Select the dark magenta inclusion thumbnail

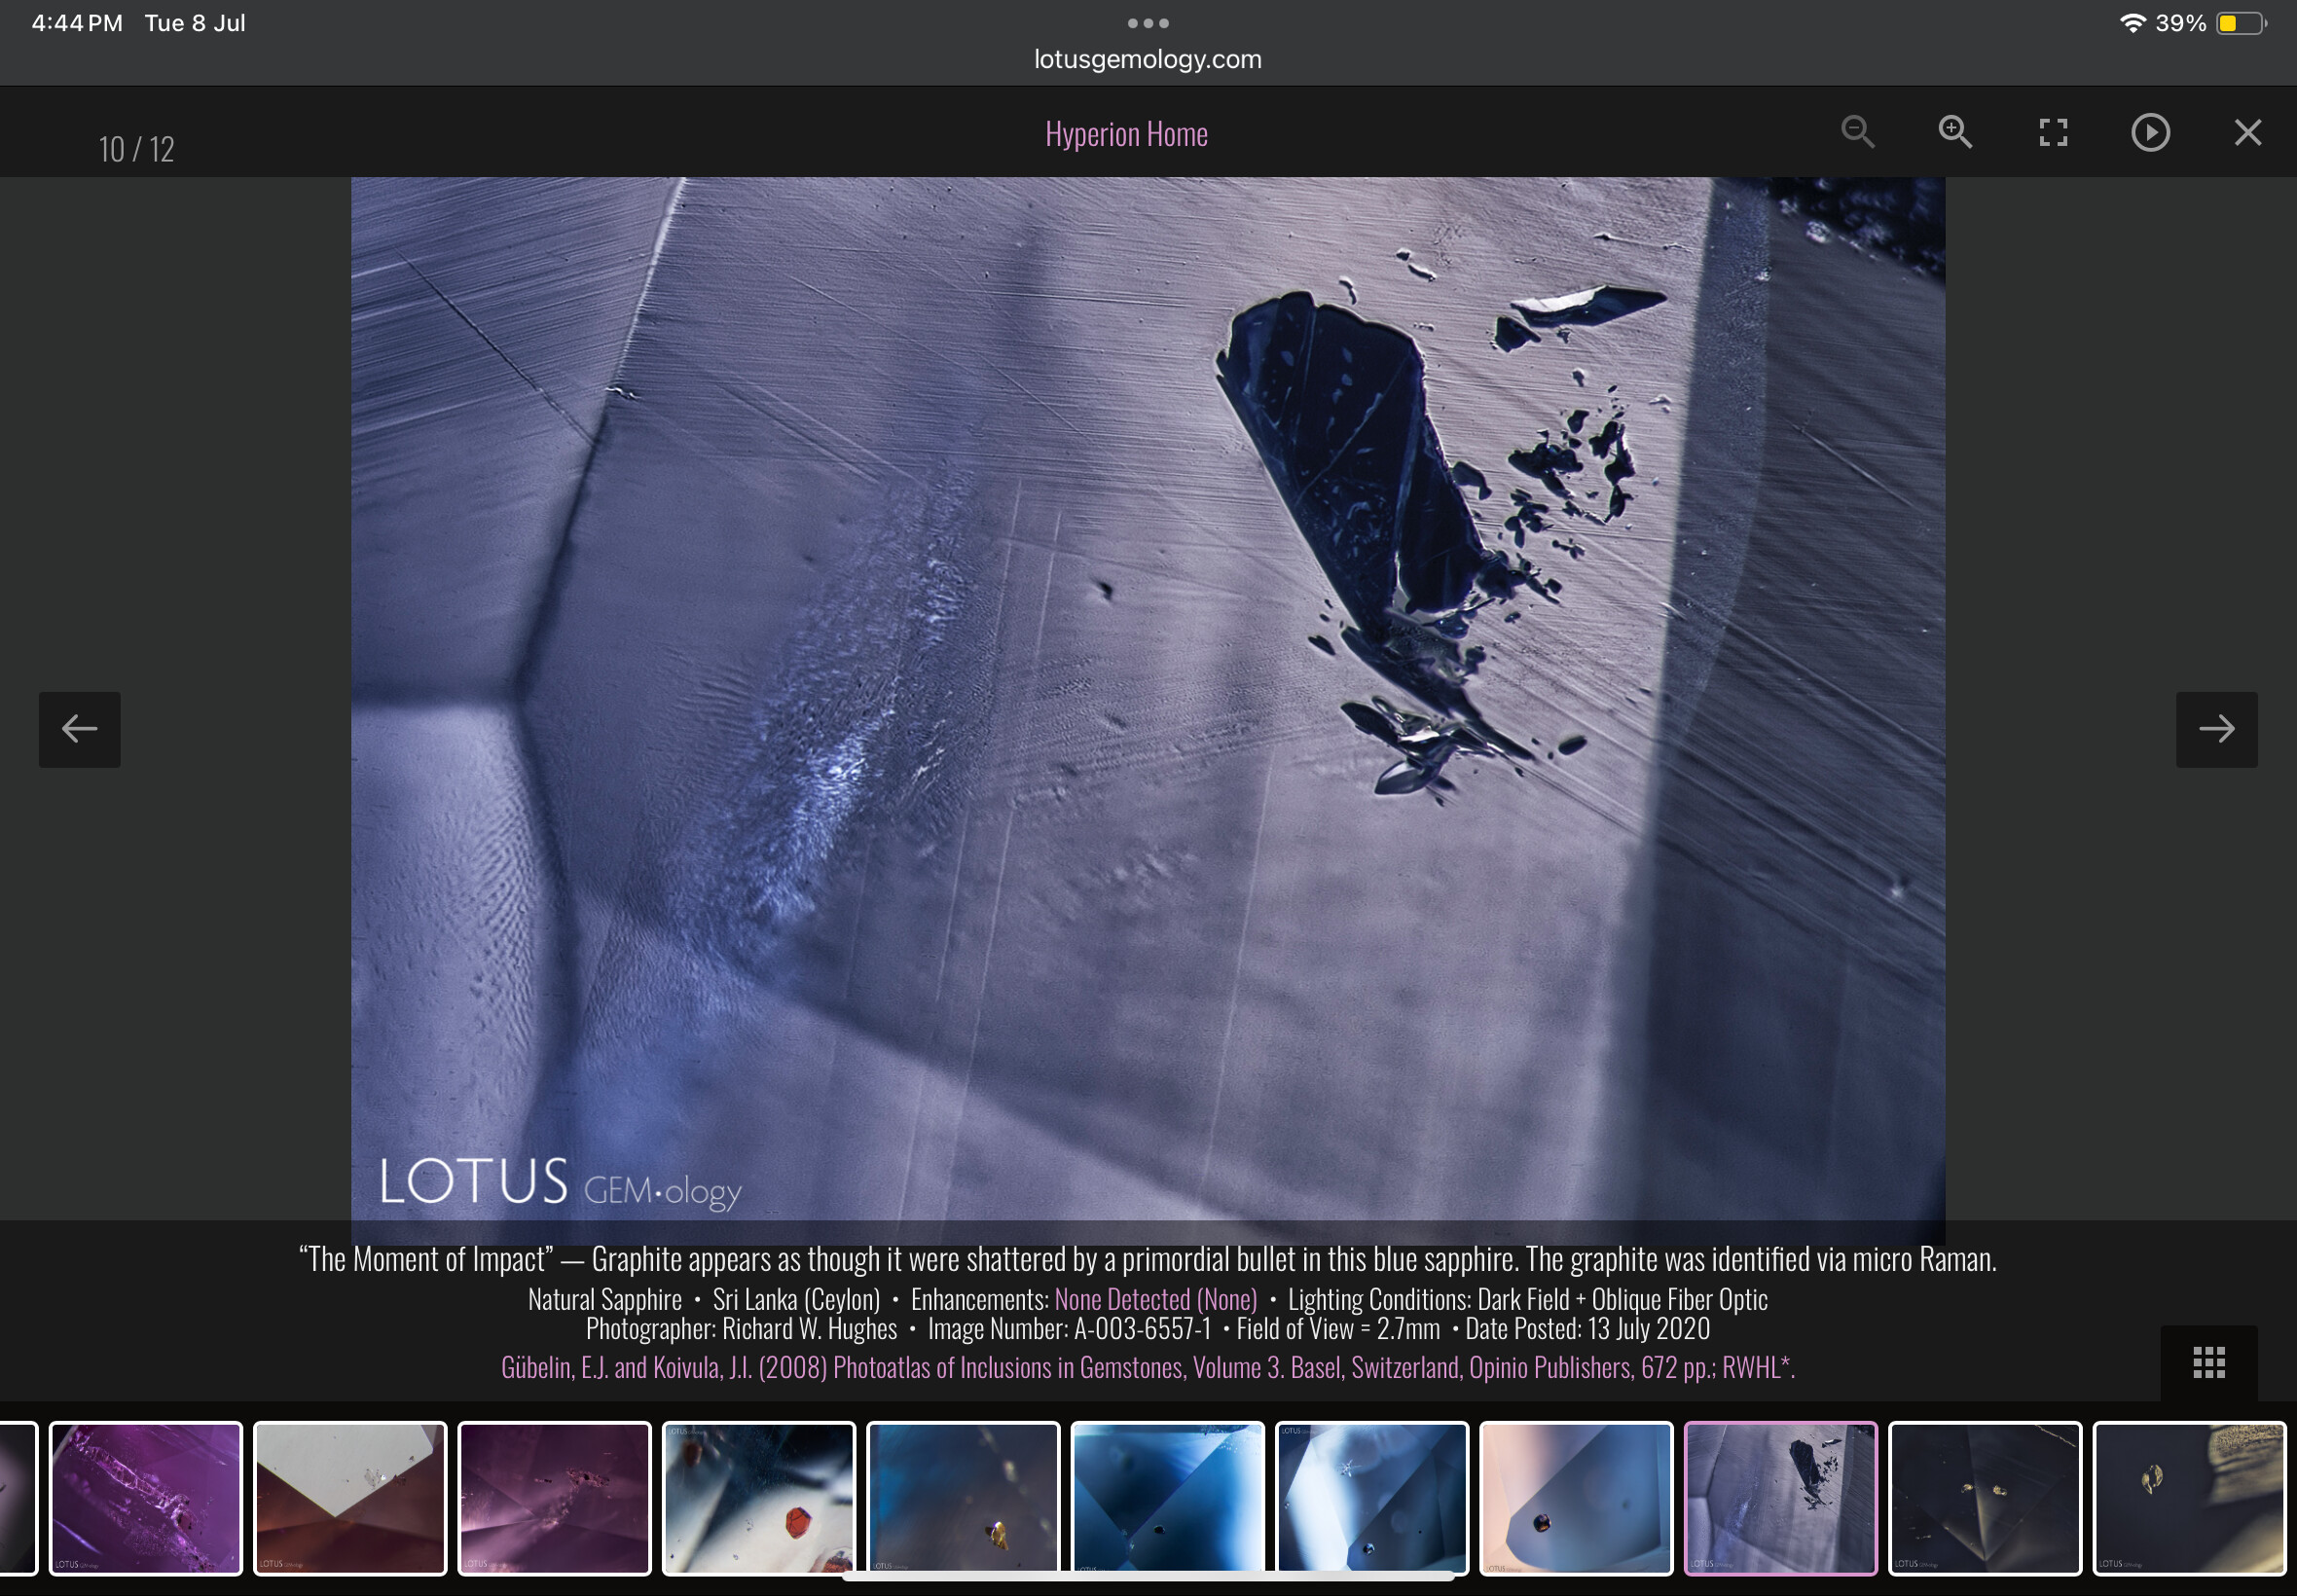click(554, 1498)
